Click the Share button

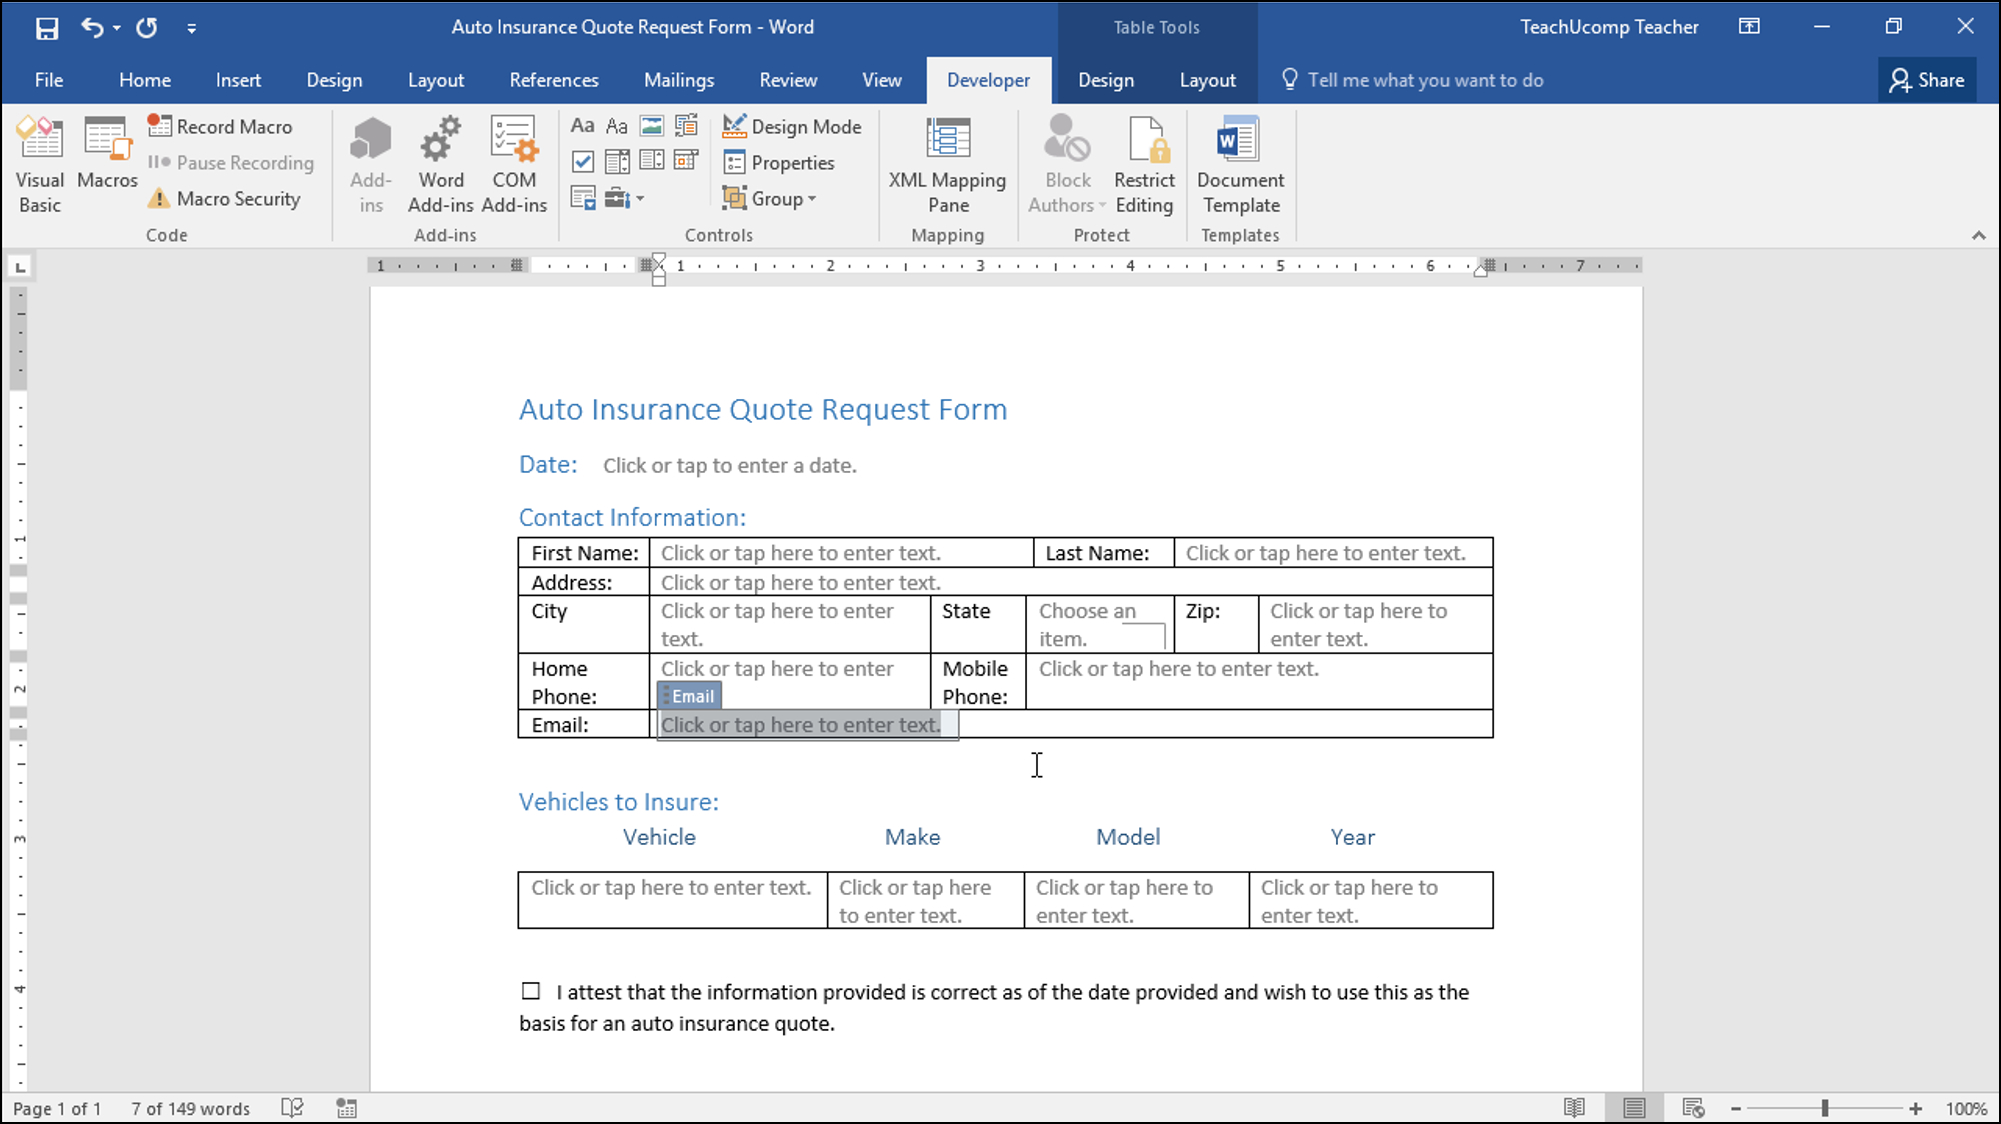click(1931, 78)
